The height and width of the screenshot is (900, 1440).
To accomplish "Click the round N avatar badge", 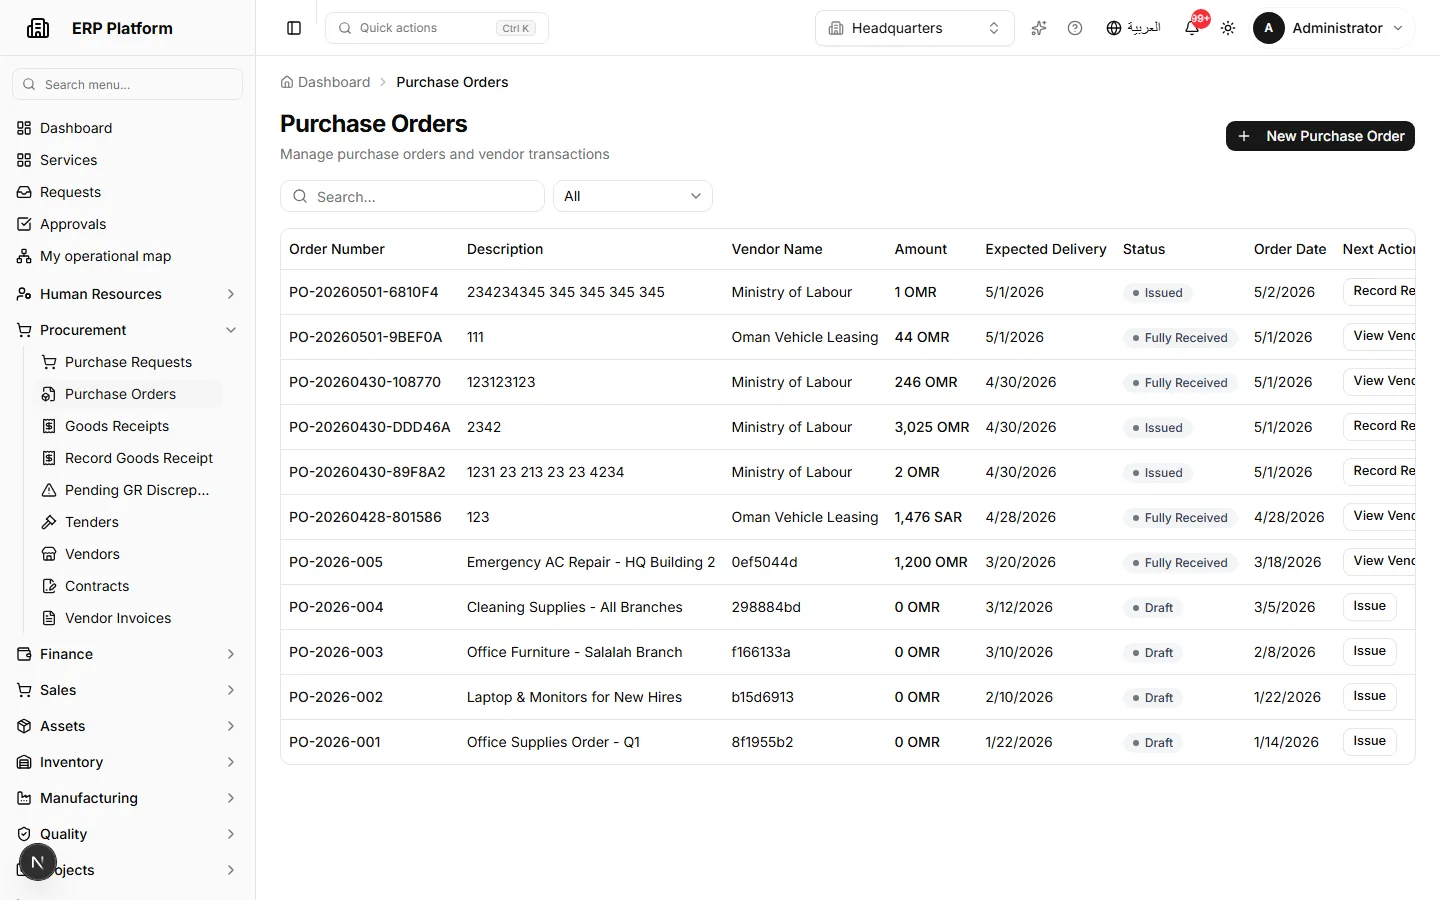I will coord(38,862).
